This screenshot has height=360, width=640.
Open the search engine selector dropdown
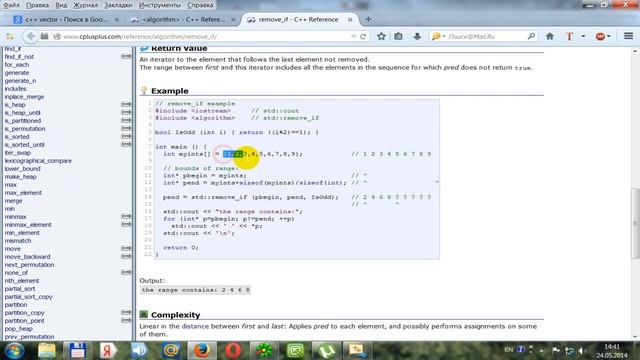click(x=438, y=36)
